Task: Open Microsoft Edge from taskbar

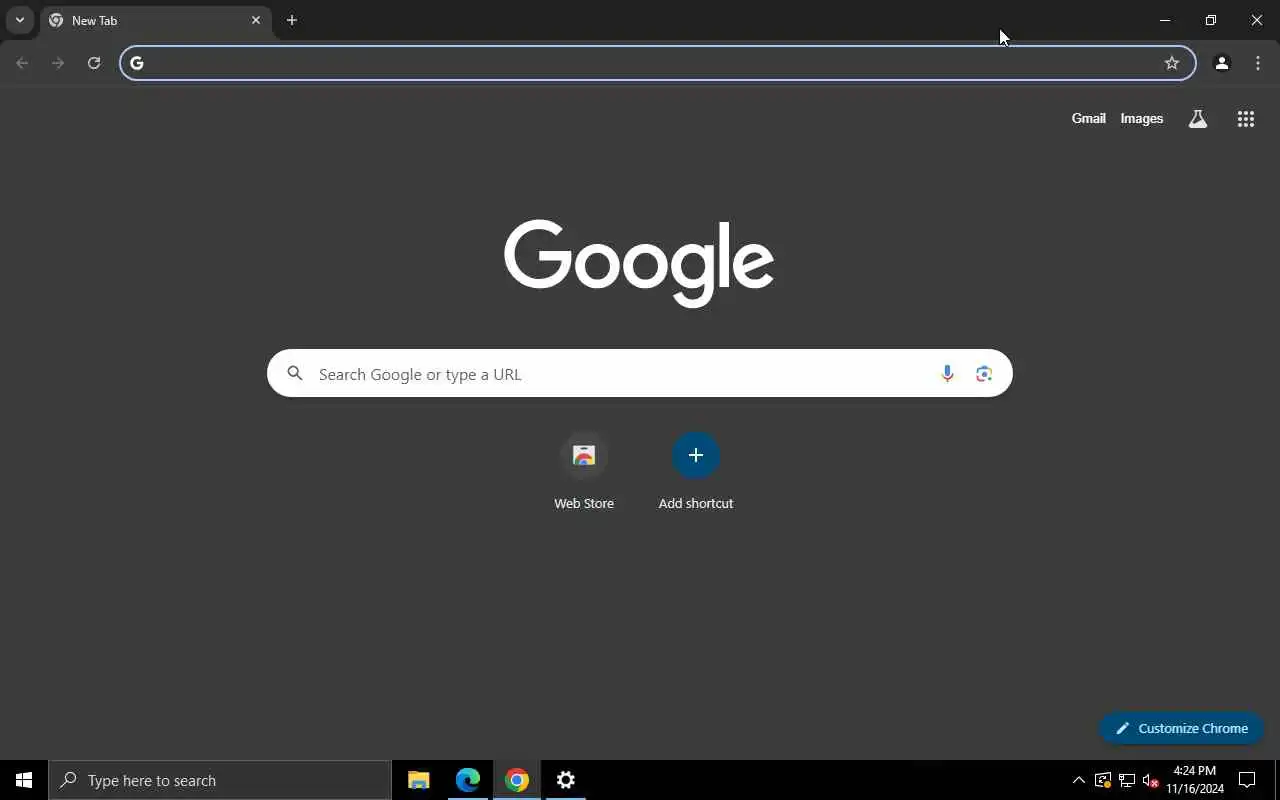Action: click(x=468, y=780)
